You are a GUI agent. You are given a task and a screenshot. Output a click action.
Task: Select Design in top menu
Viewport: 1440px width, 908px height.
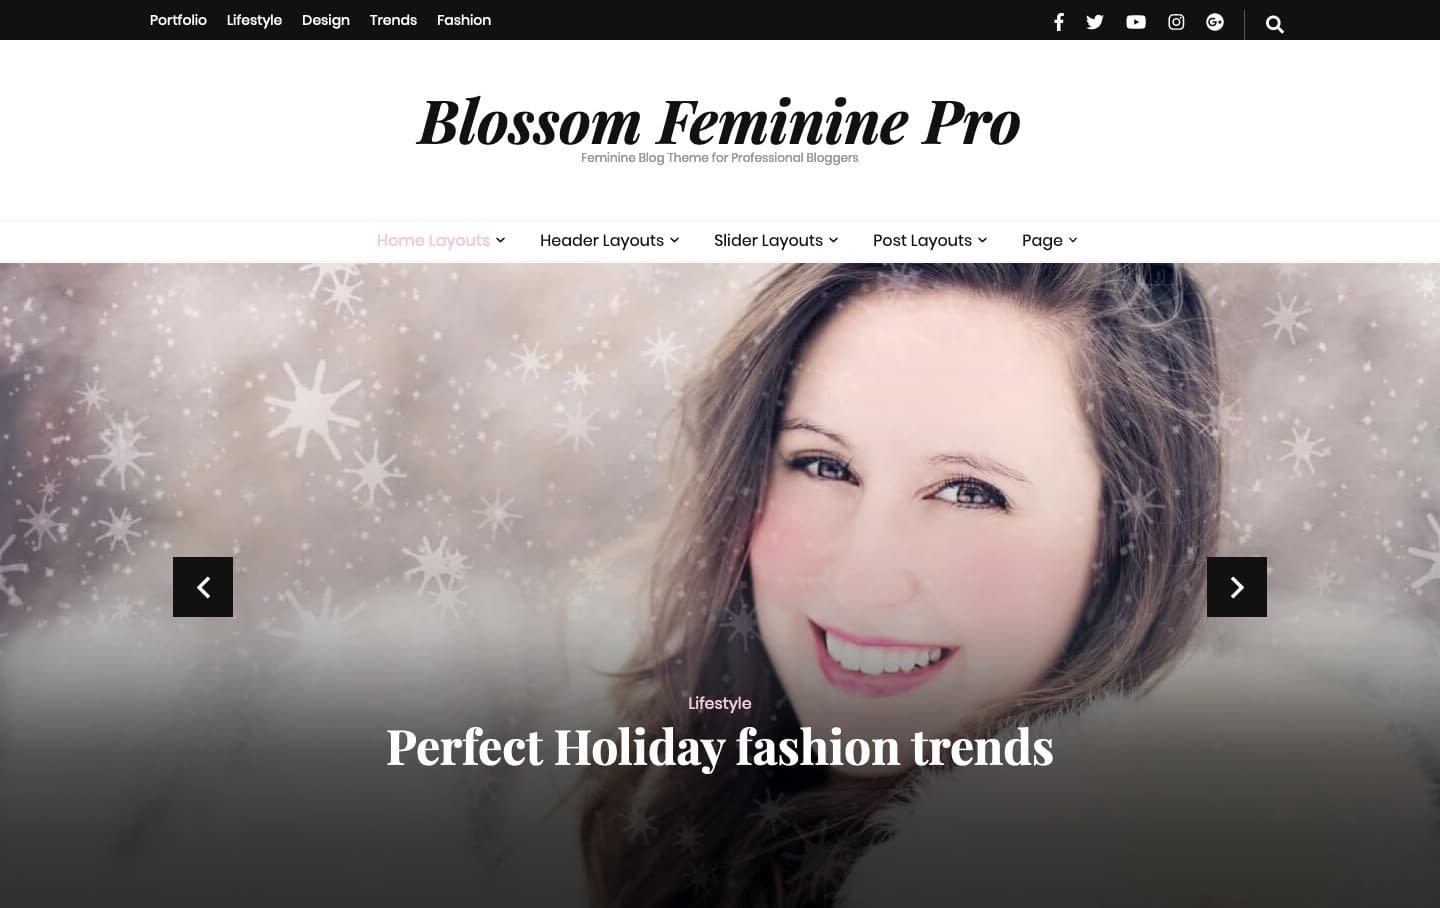click(x=326, y=20)
